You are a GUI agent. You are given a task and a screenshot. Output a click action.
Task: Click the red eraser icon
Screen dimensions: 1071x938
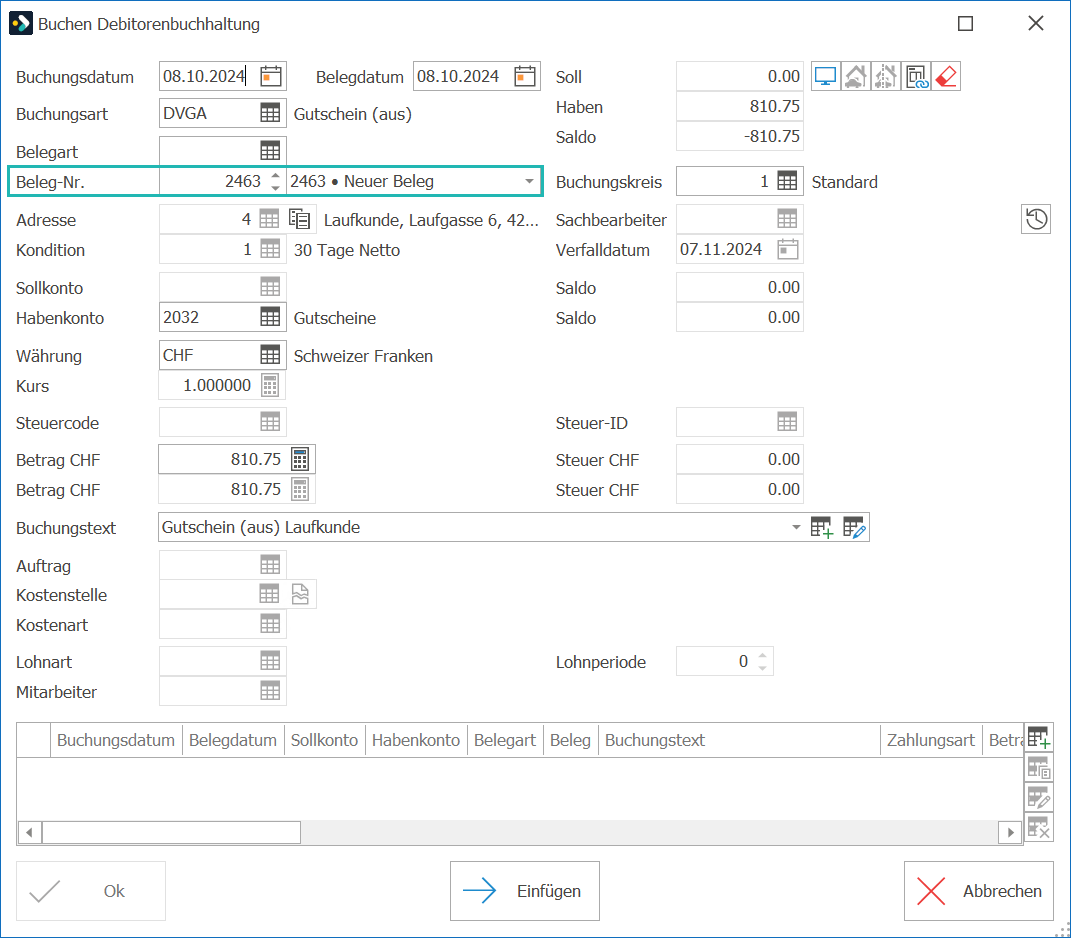[x=946, y=77]
